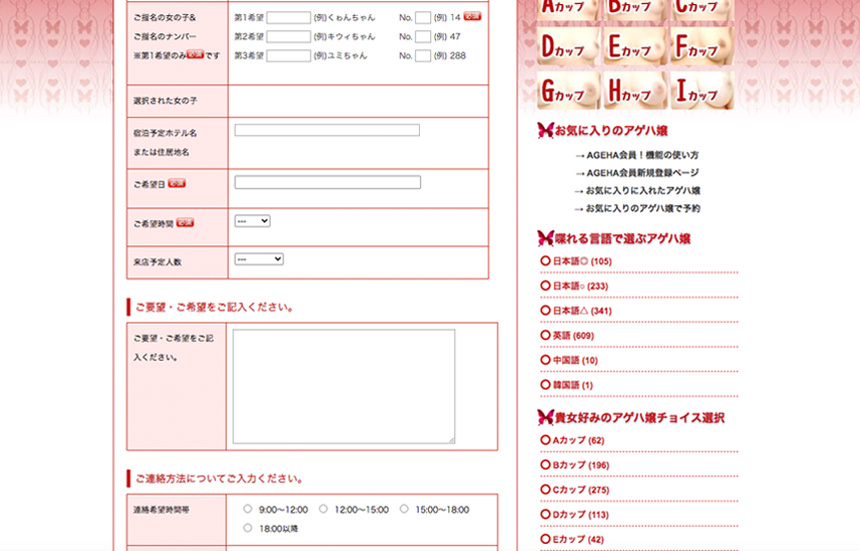Select the Iカップ image banner
The height and width of the screenshot is (551, 860).
702,90
